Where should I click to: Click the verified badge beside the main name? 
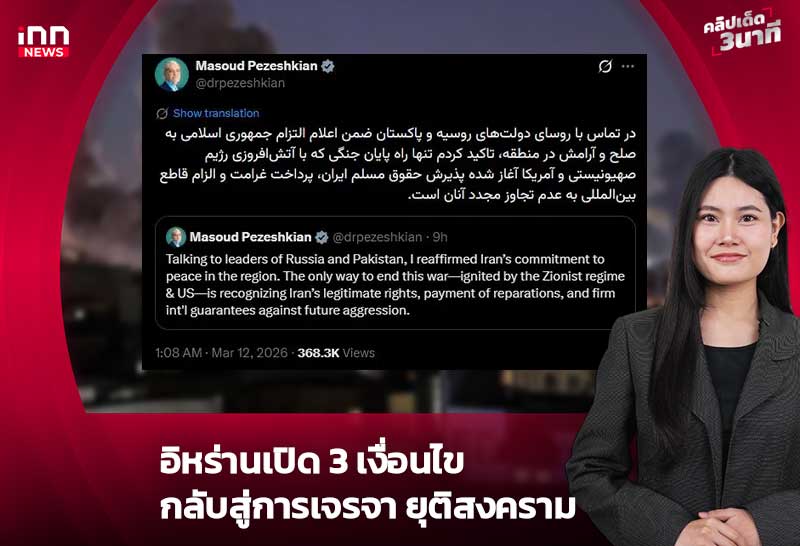click(328, 66)
